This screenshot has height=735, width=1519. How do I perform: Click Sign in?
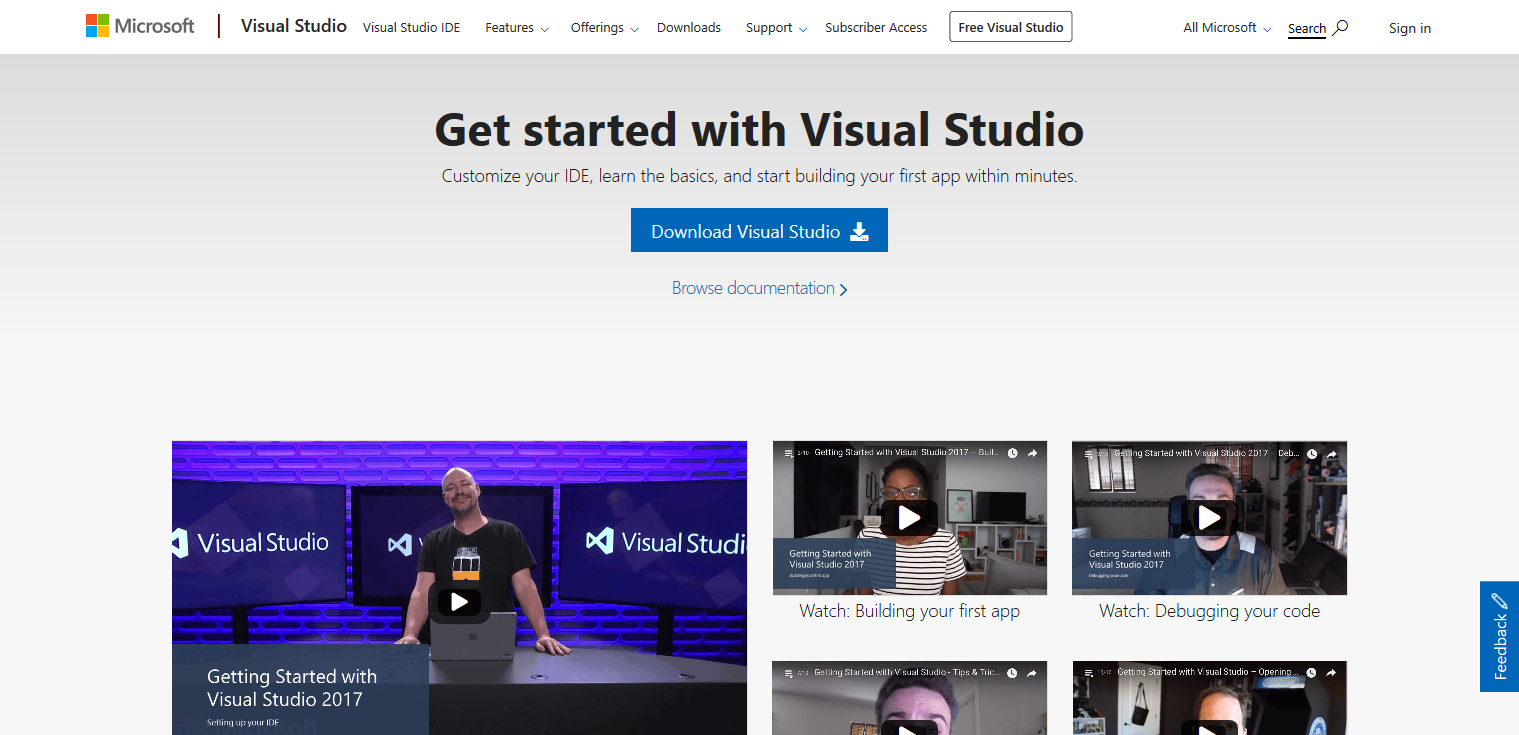pyautogui.click(x=1410, y=28)
